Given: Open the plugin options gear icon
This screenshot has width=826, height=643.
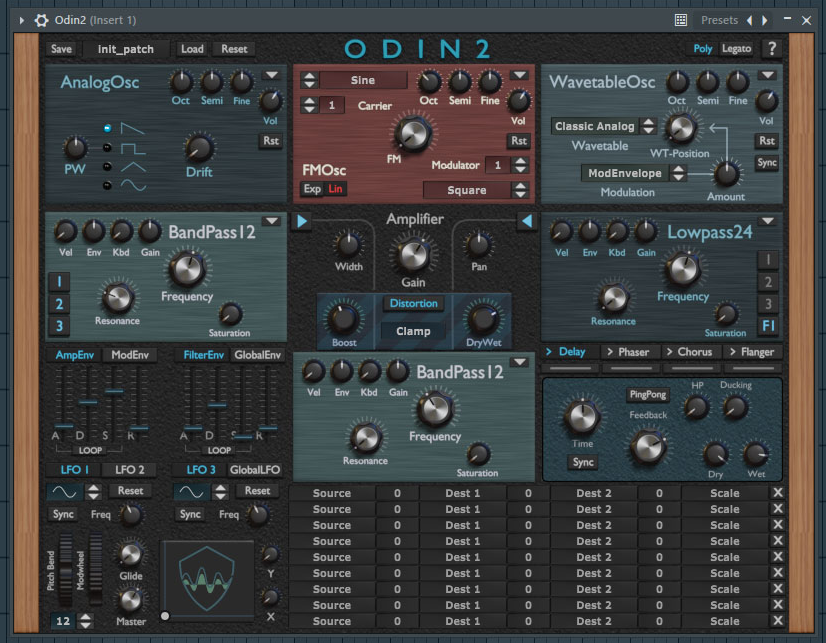Looking at the screenshot, I should pos(41,20).
